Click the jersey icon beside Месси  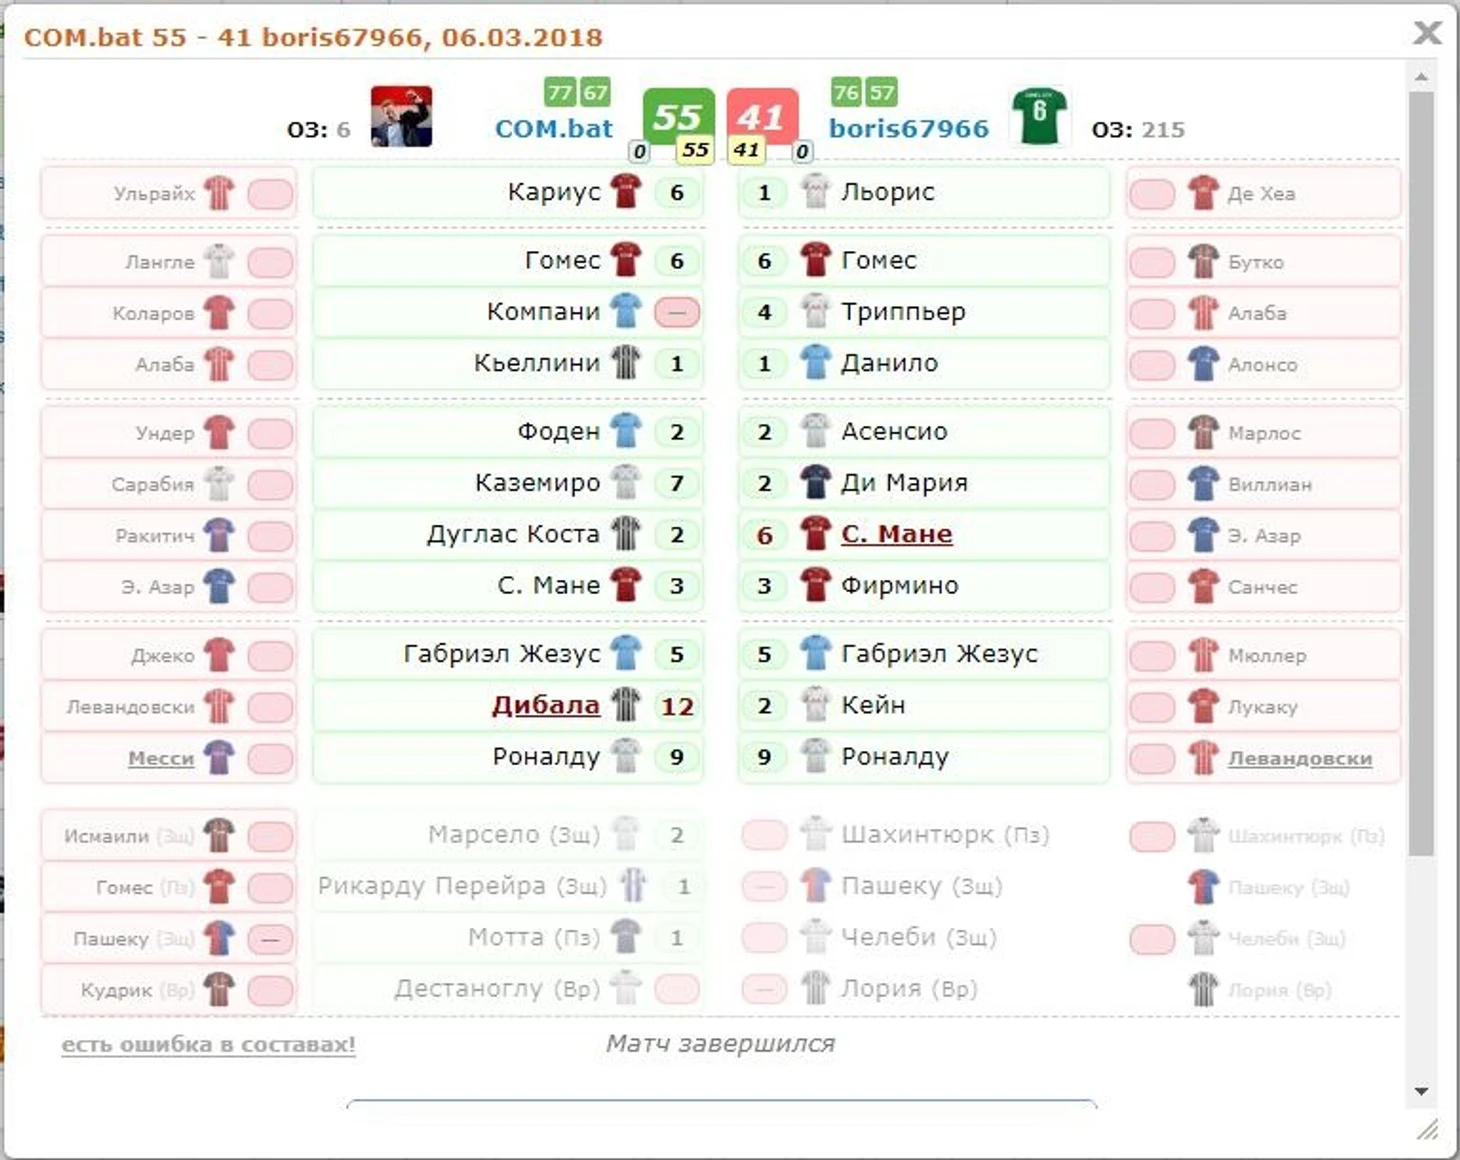tap(219, 758)
